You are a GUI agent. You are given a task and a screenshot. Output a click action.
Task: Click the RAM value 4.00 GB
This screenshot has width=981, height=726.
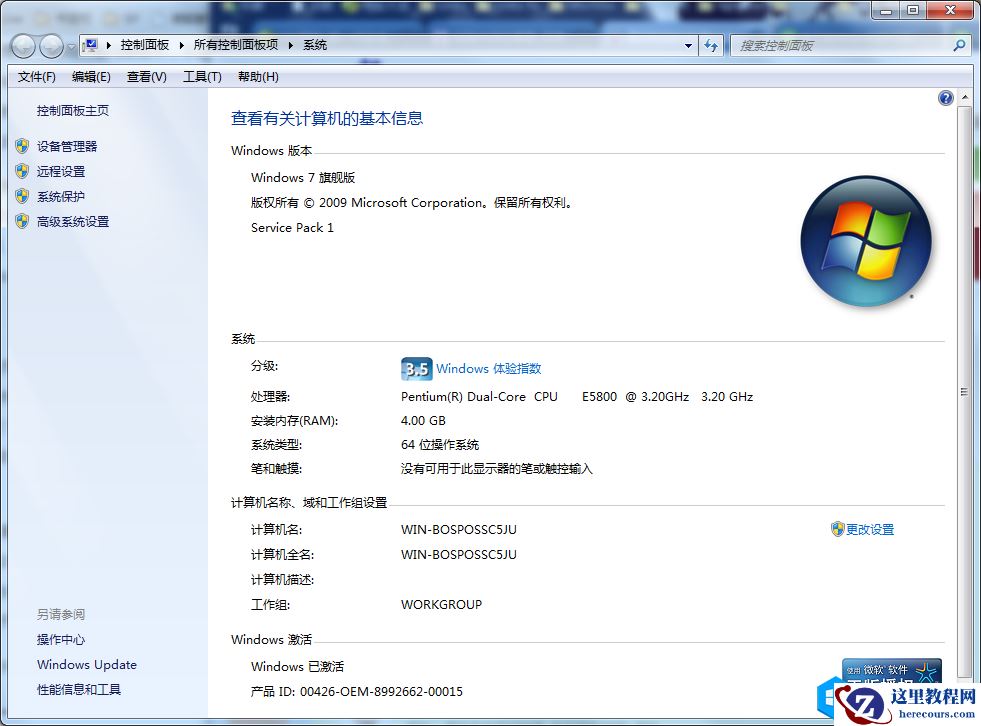(424, 421)
